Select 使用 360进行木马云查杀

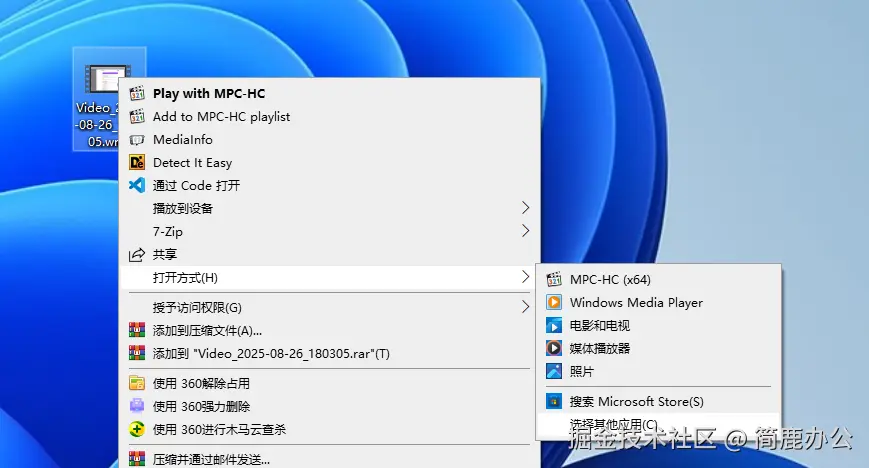click(x=330, y=429)
